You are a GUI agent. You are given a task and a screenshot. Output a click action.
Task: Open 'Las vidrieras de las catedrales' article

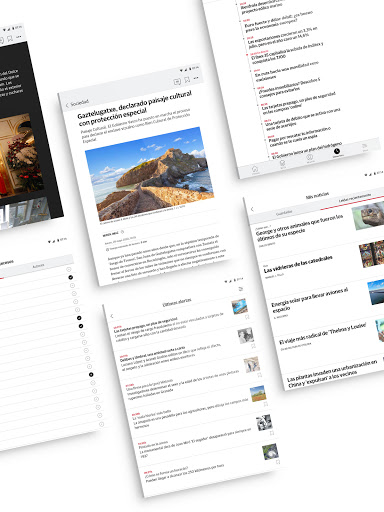click(298, 265)
